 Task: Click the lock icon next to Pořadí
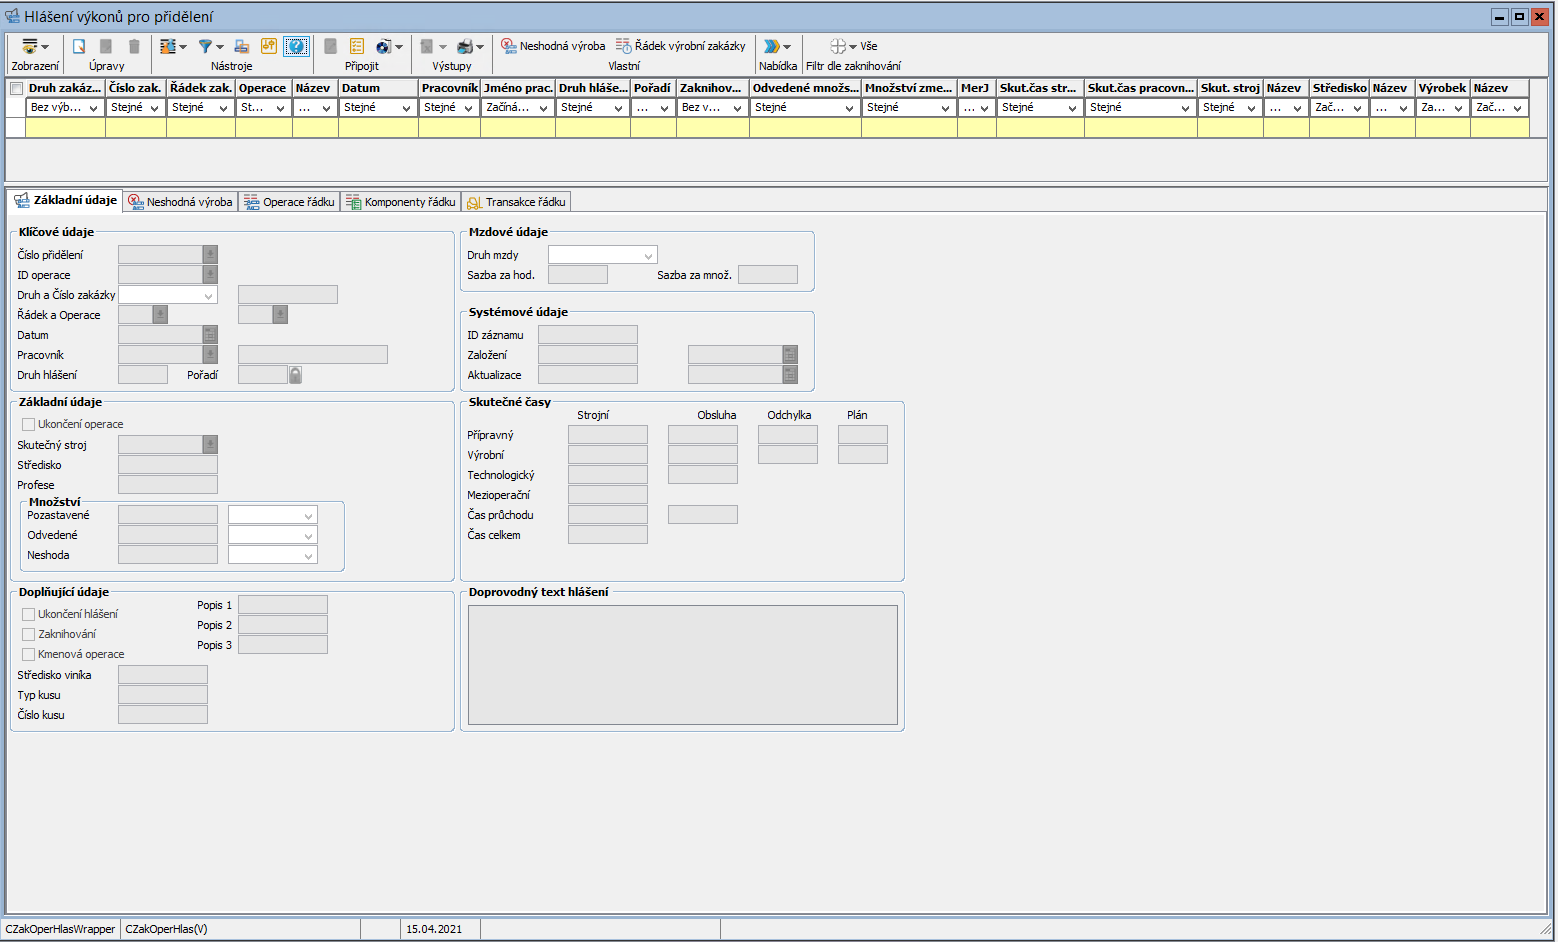tap(295, 375)
